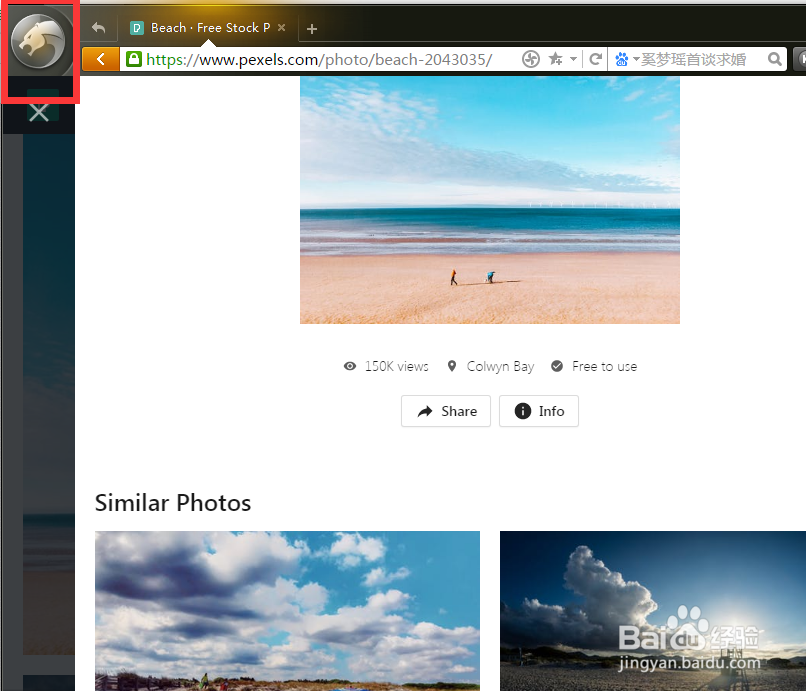This screenshot has width=806, height=691.
Task: Click the location pin icon
Action: pyautogui.click(x=451, y=366)
